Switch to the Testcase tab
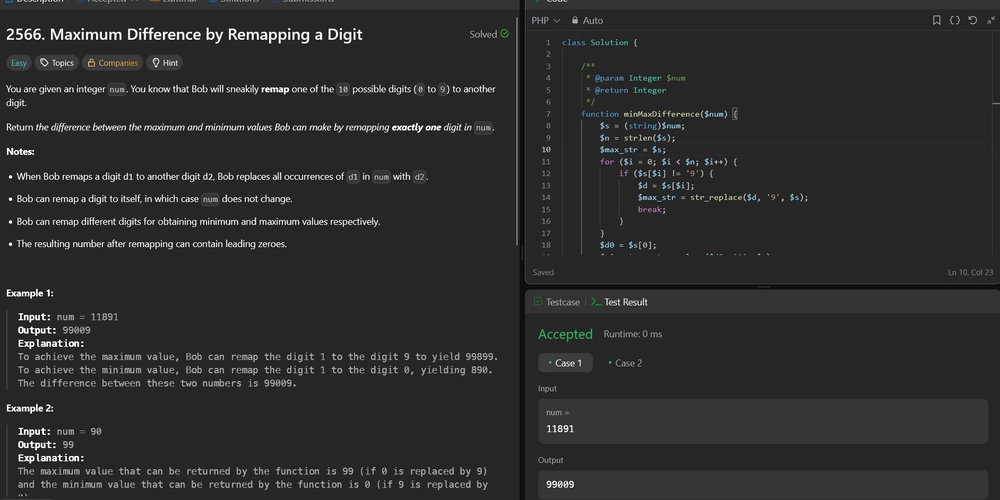The image size is (1000, 500). coord(556,302)
